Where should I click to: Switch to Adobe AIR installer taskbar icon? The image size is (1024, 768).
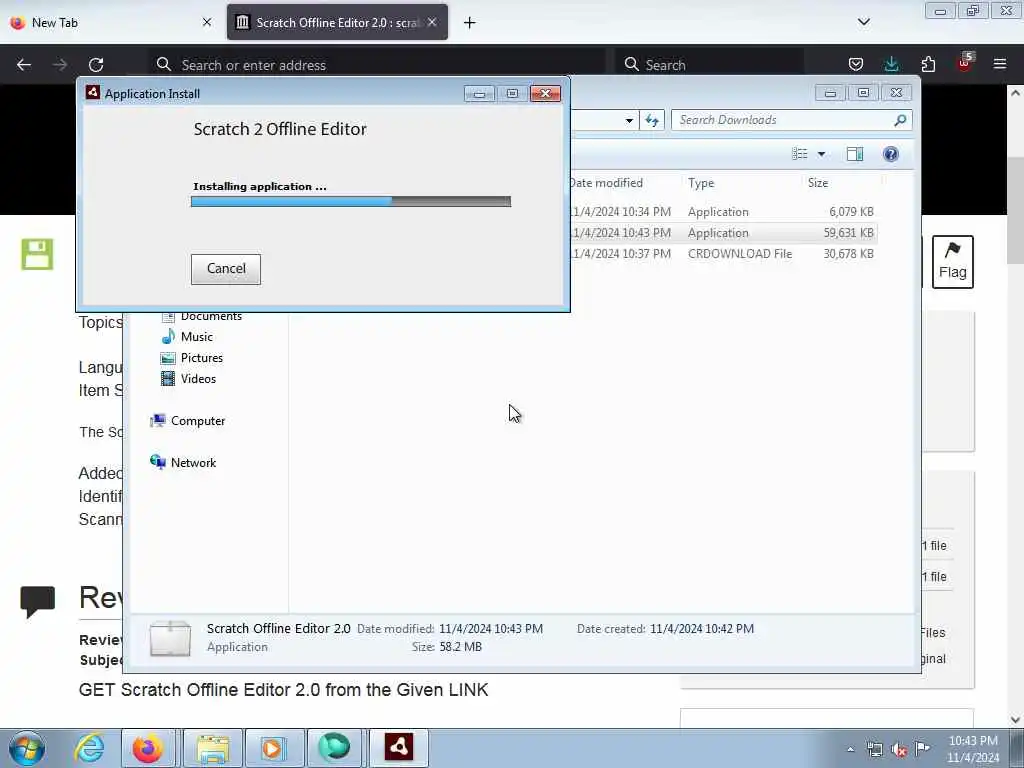(x=399, y=748)
